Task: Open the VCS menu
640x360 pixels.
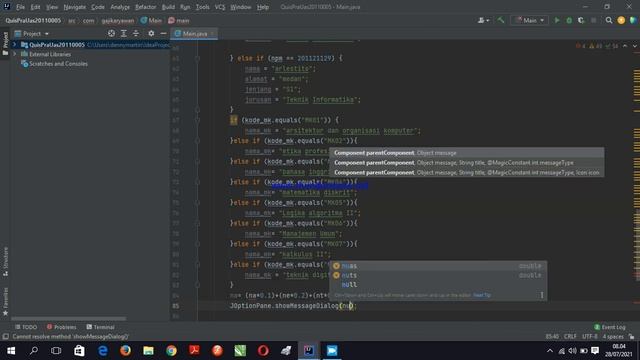Action: (220, 7)
